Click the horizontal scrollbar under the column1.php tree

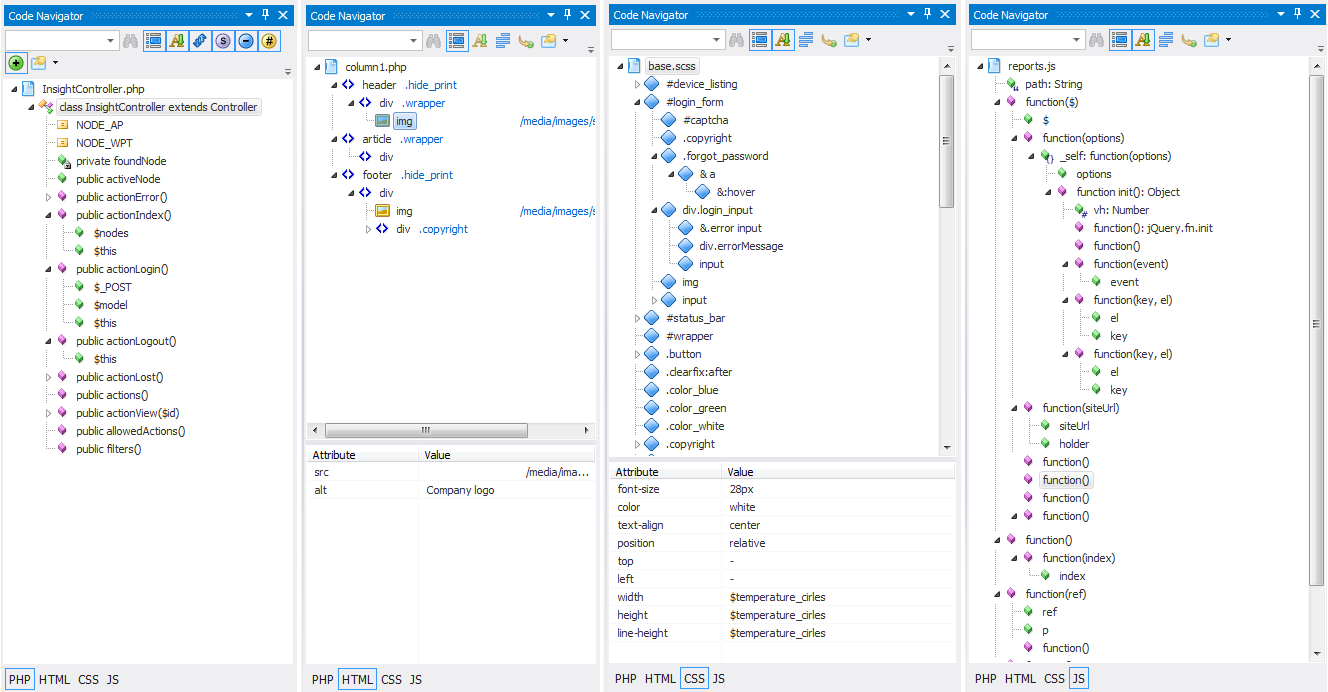(x=424, y=430)
